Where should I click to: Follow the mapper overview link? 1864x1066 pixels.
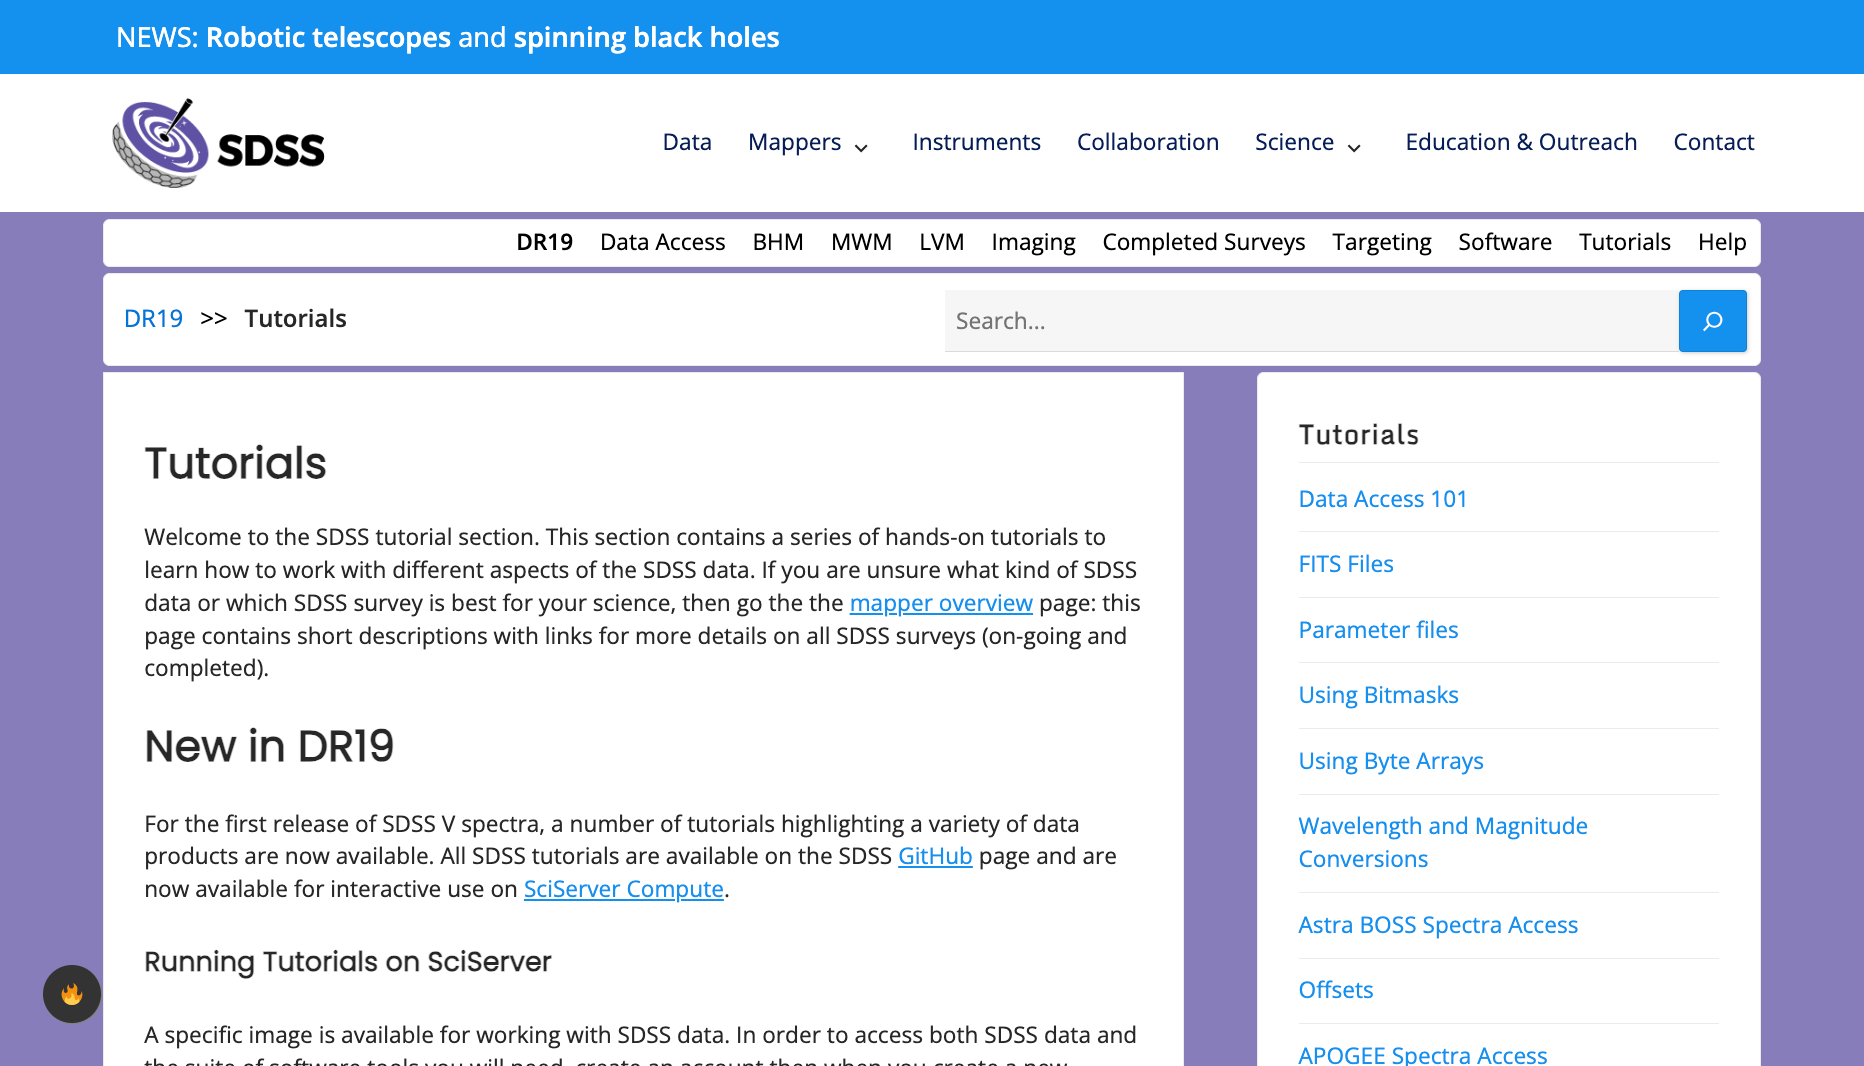pos(940,603)
